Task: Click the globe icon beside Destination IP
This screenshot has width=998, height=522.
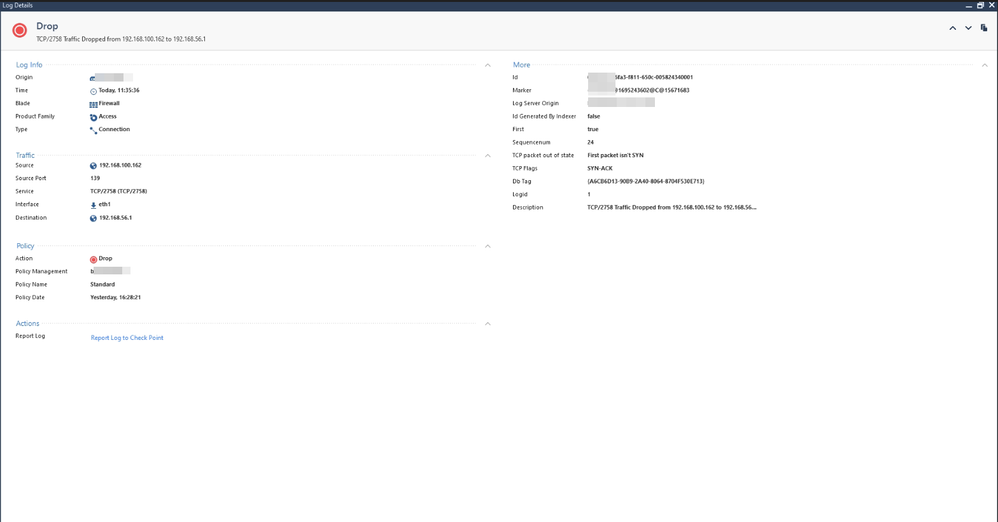Action: 94,218
